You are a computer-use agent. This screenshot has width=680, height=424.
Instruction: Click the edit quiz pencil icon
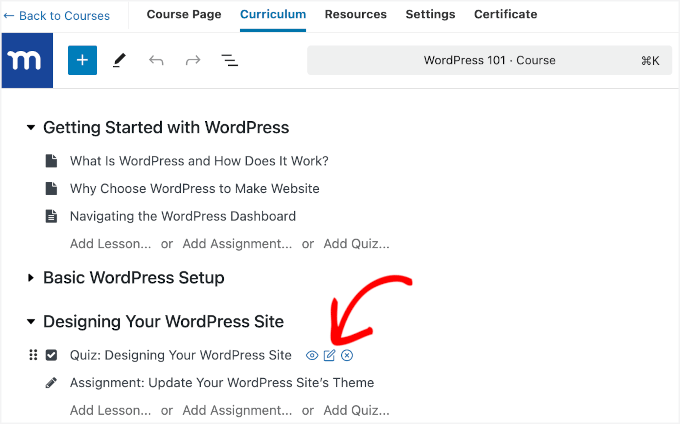click(x=329, y=355)
